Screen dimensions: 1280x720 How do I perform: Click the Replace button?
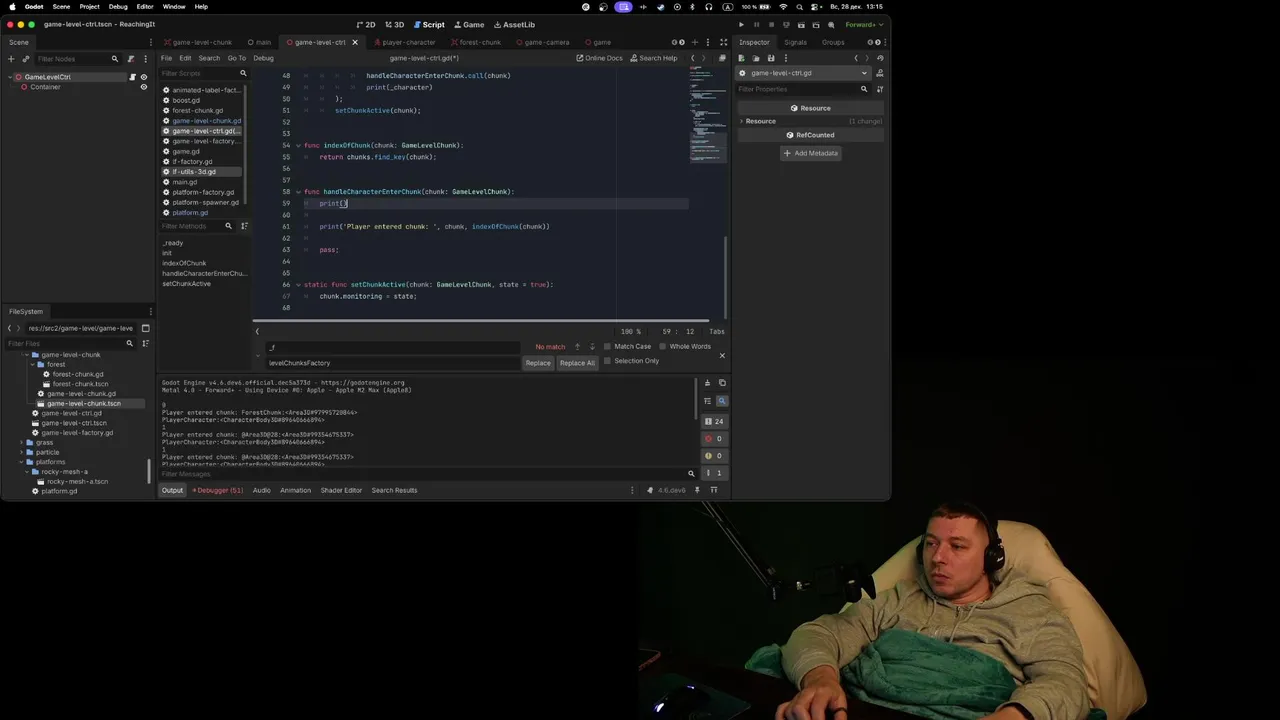tap(538, 363)
